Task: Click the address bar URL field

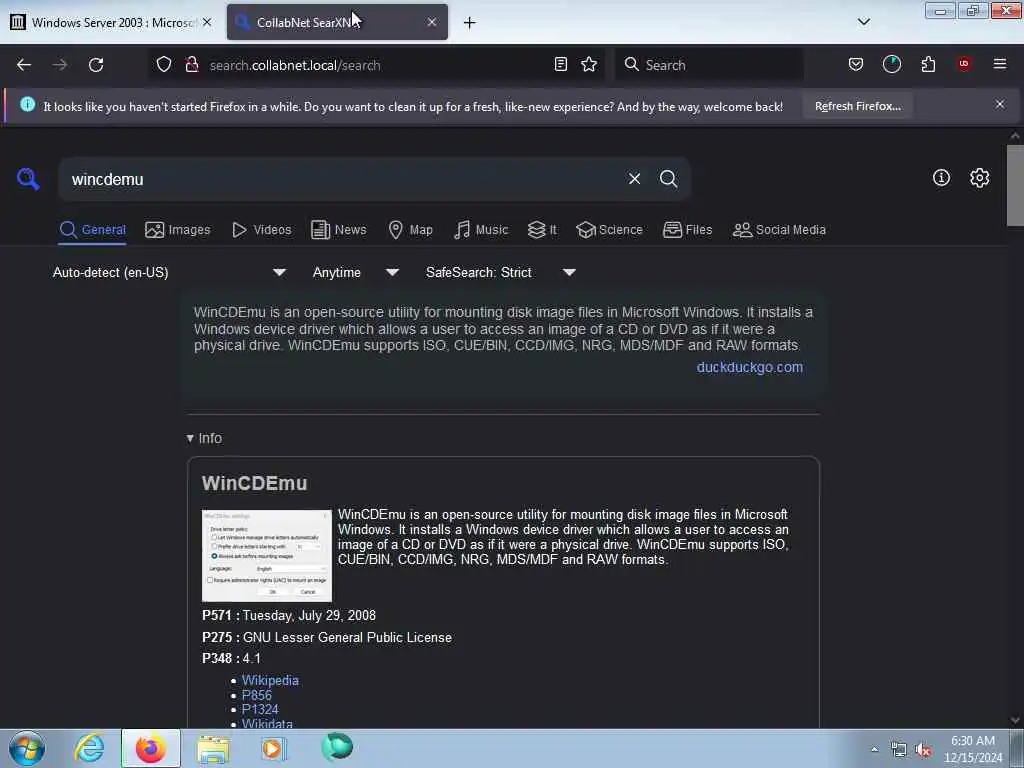Action: pyautogui.click(x=376, y=65)
